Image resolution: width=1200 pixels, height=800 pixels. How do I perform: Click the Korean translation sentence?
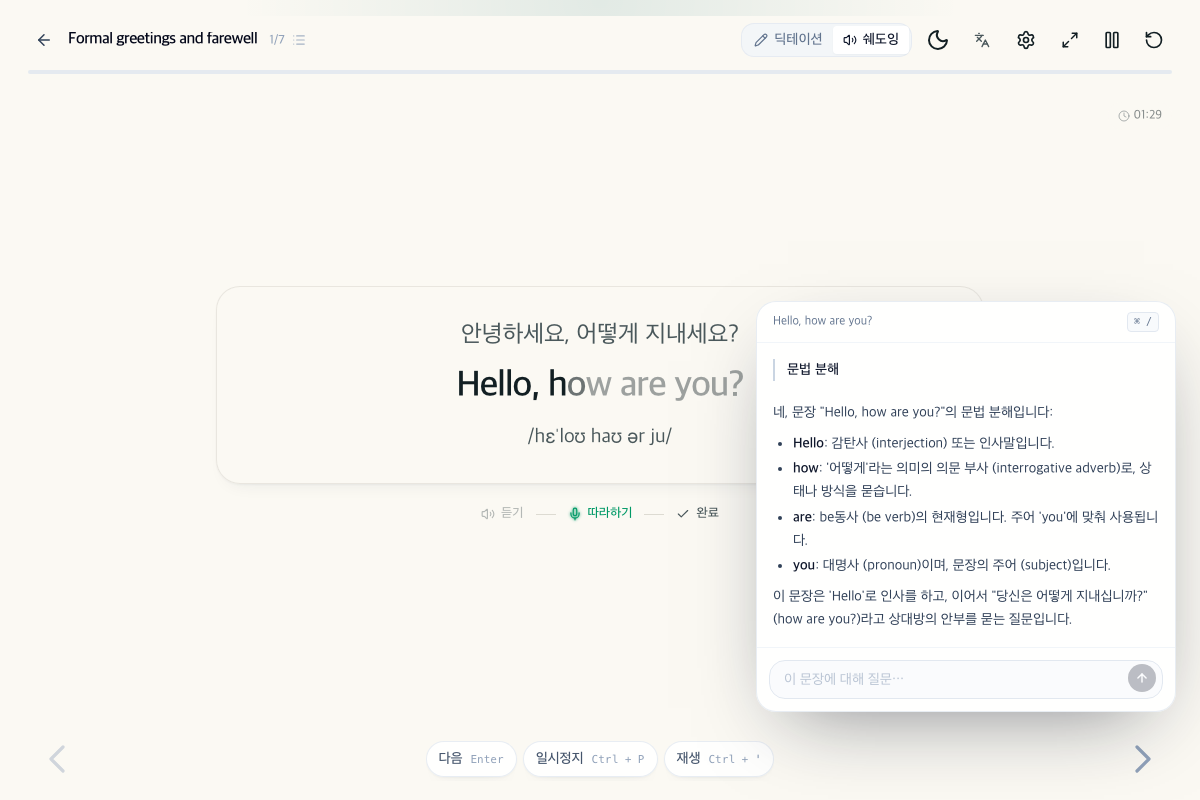coord(600,333)
